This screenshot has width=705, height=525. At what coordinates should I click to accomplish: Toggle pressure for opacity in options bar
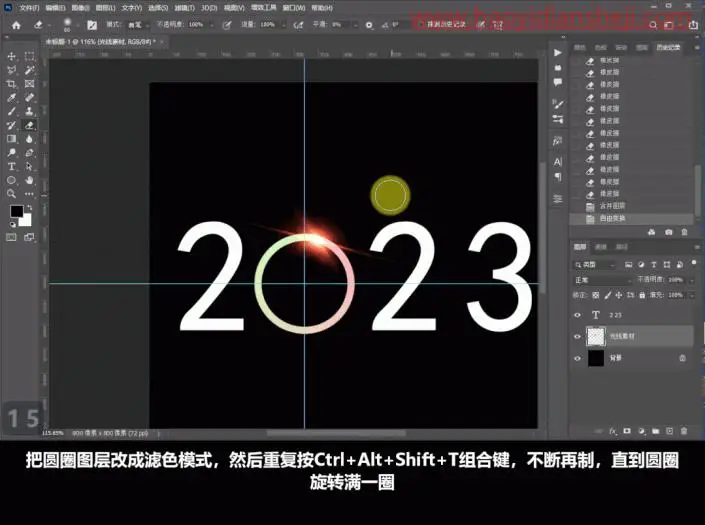(x=227, y=25)
